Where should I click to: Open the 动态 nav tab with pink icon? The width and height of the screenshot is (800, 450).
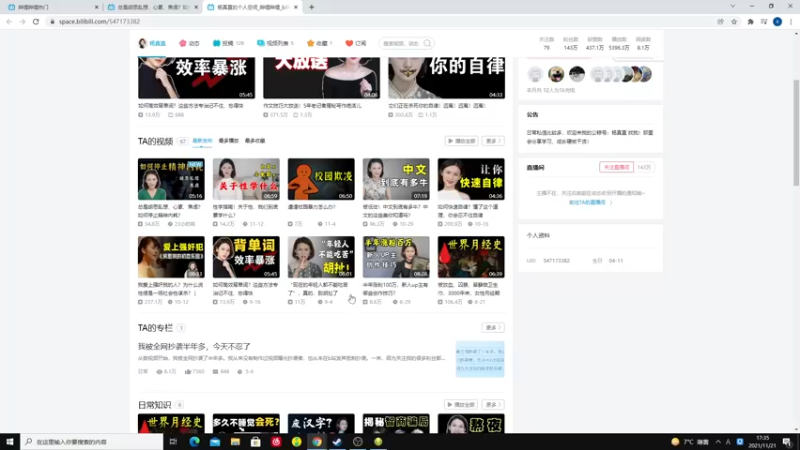pyautogui.click(x=189, y=43)
